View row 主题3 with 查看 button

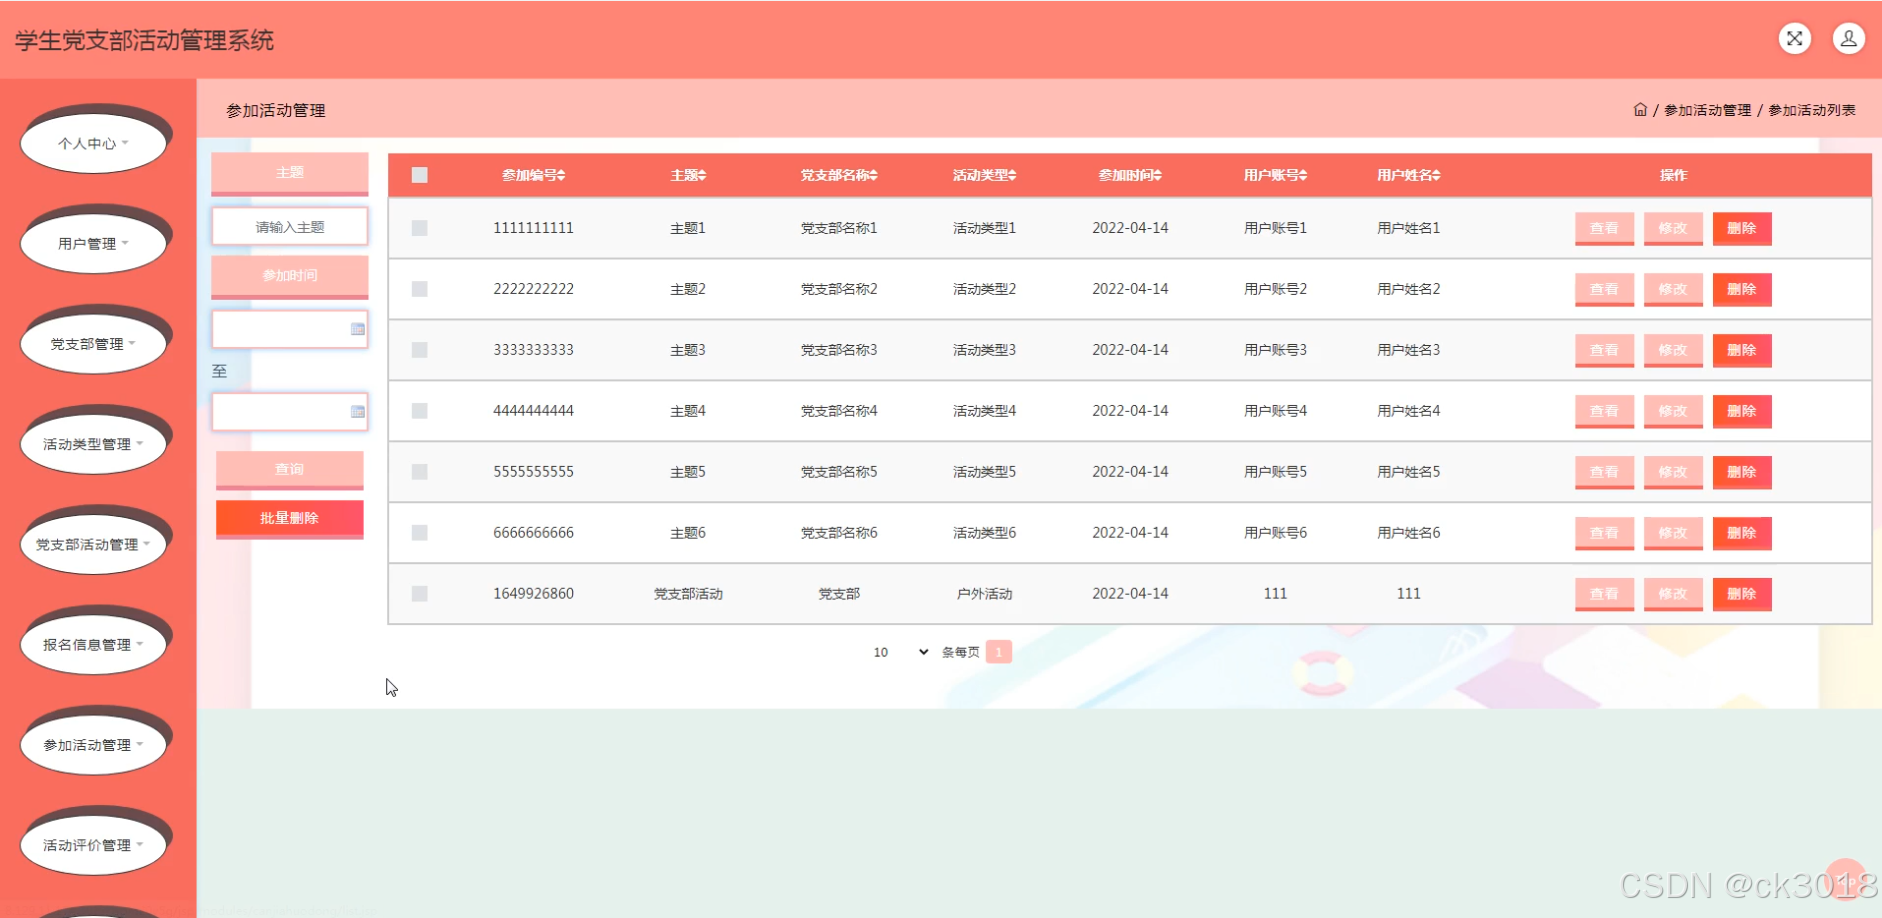(x=1604, y=350)
